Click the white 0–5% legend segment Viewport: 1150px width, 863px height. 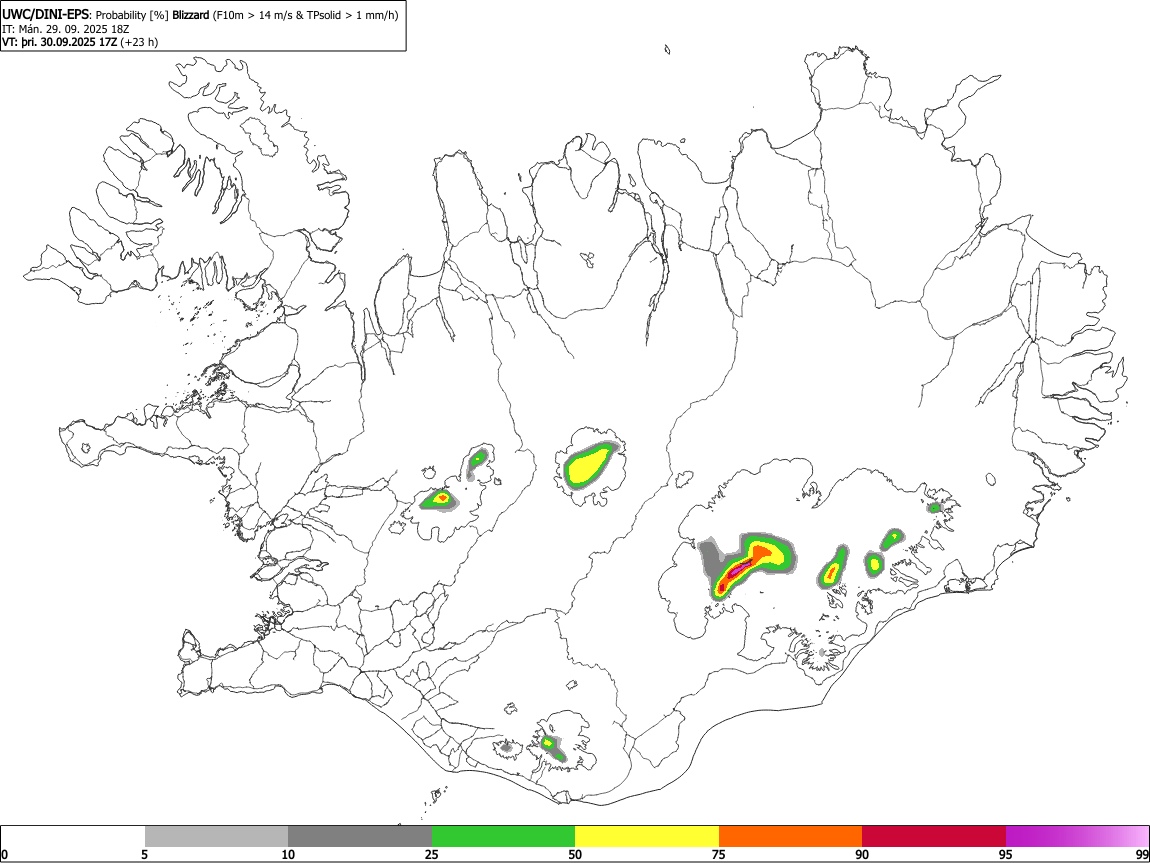73,837
